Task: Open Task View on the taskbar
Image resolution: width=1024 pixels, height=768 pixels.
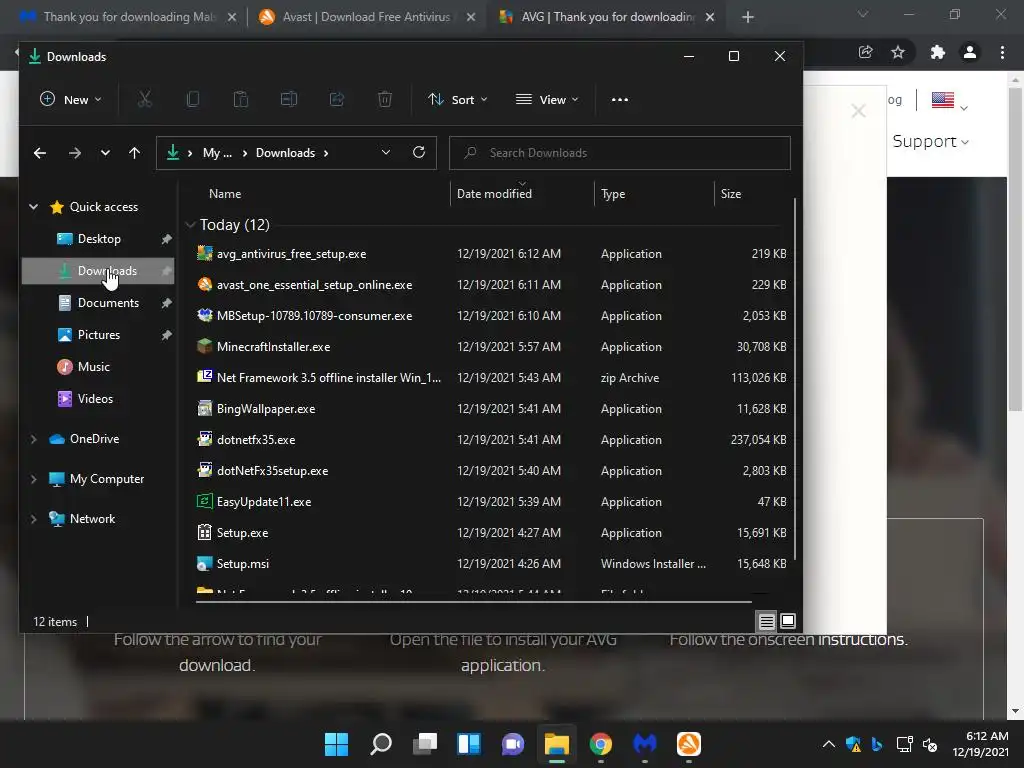Action: pyautogui.click(x=425, y=744)
